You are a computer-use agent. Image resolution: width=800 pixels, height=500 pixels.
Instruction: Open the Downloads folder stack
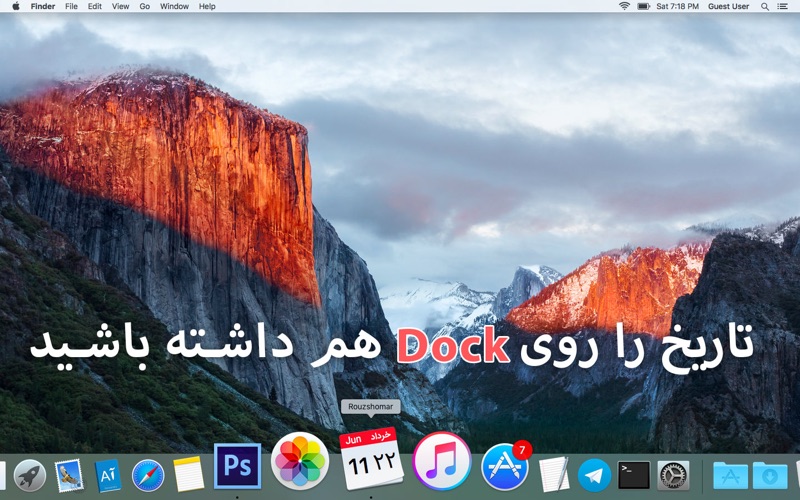coord(770,476)
